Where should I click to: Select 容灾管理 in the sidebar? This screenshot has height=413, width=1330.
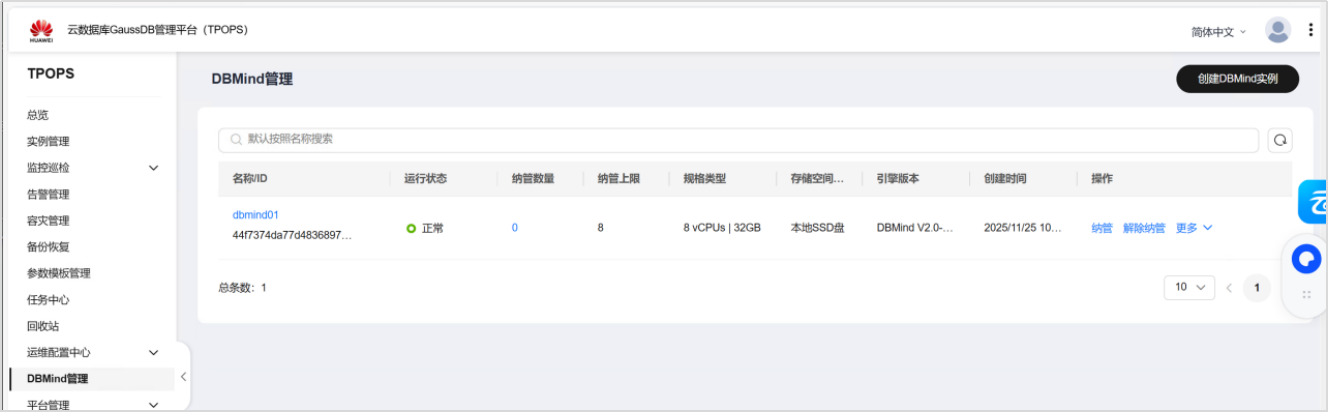(x=48, y=220)
